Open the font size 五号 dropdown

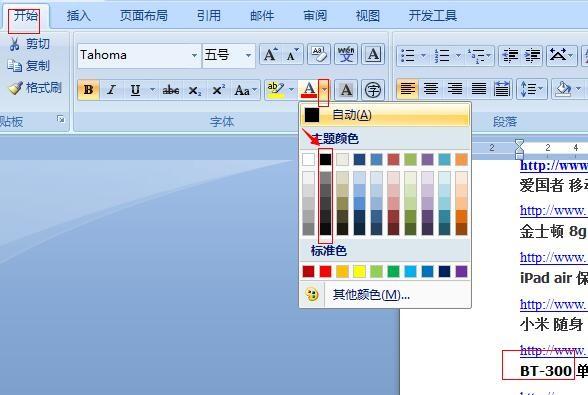point(248,56)
